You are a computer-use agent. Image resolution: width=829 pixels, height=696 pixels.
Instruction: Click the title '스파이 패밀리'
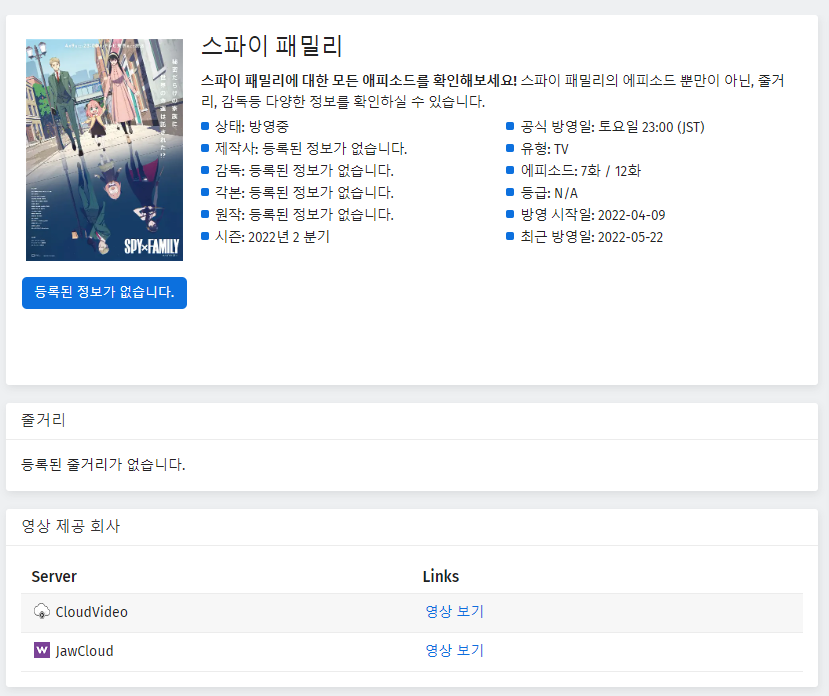pos(272,45)
